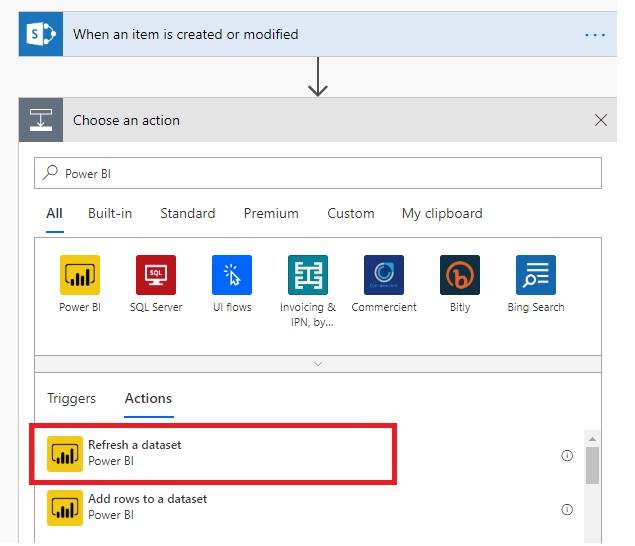Choose Add rows to a dataset action
635x546 pixels.
(308, 508)
